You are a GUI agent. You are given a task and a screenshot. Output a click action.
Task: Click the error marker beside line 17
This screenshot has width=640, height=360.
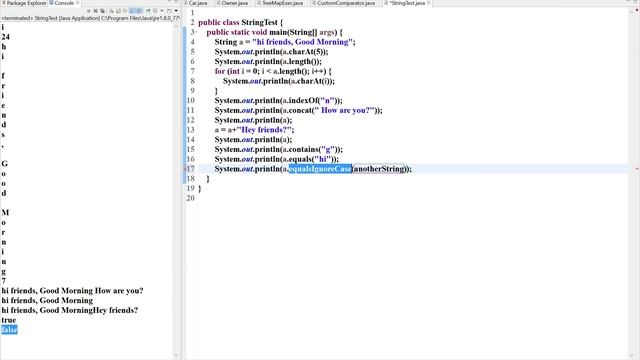[185, 169]
